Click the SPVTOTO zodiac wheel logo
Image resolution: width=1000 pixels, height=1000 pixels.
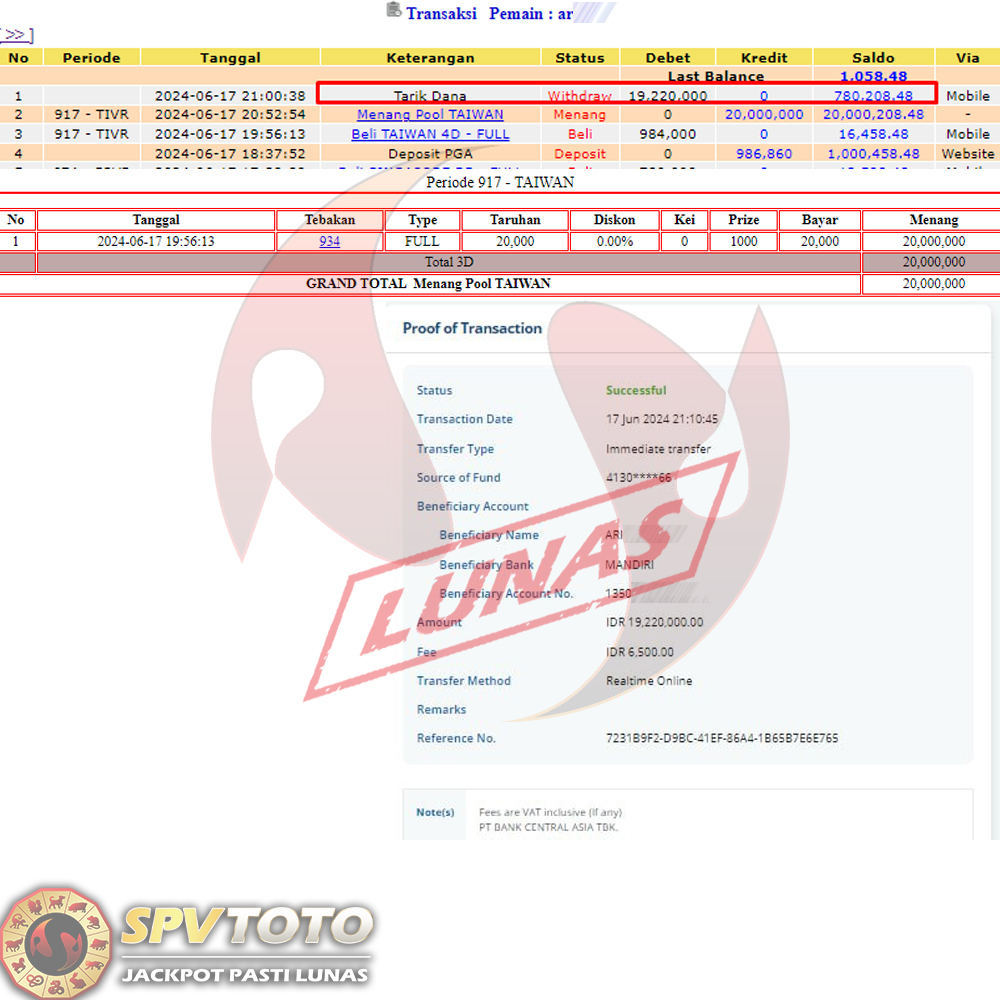[x=56, y=942]
